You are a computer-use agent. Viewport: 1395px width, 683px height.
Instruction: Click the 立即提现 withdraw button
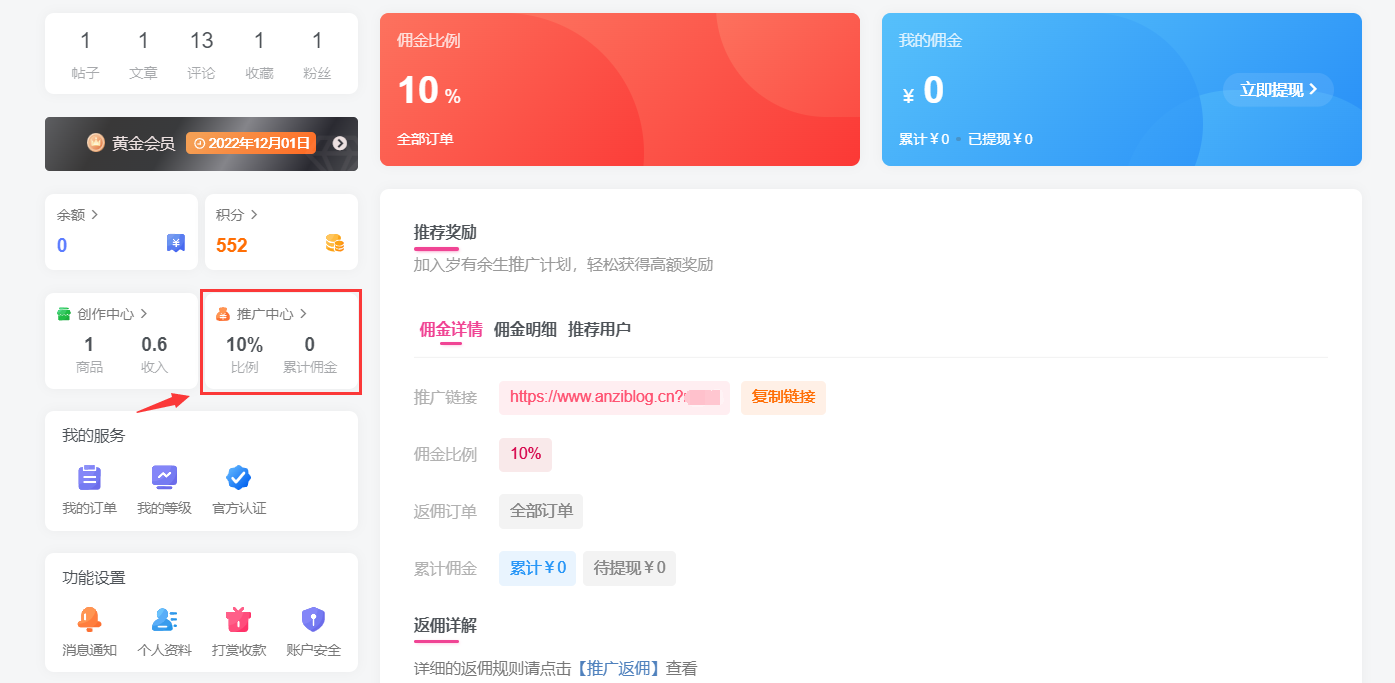pyautogui.click(x=1278, y=90)
